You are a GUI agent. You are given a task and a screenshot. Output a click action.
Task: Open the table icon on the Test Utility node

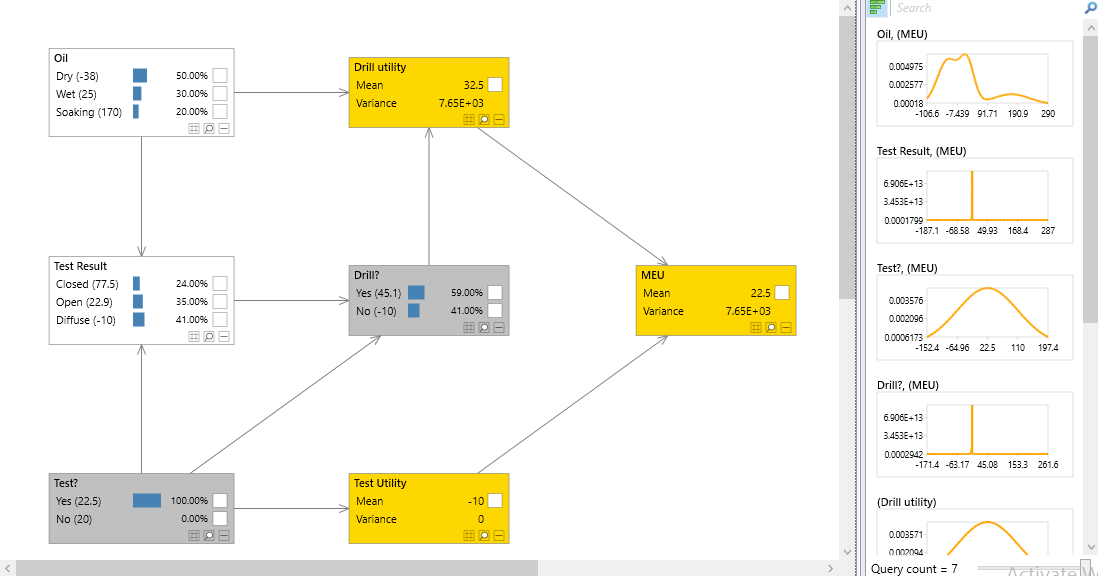(468, 535)
